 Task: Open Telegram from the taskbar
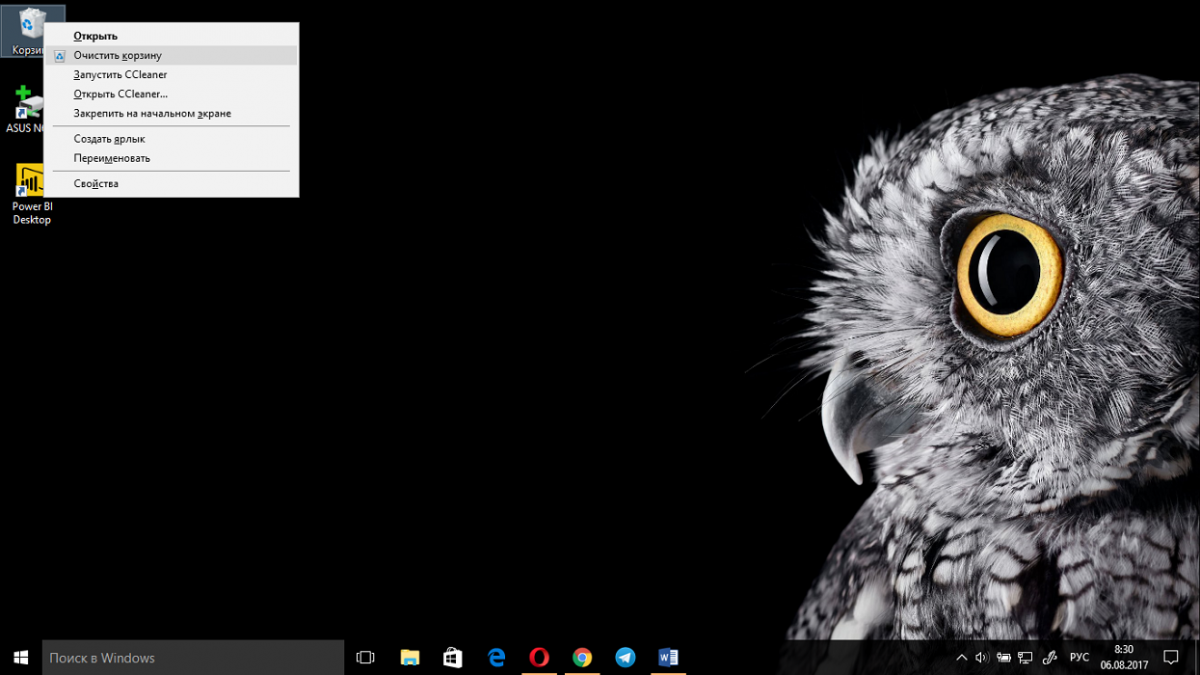tap(625, 657)
